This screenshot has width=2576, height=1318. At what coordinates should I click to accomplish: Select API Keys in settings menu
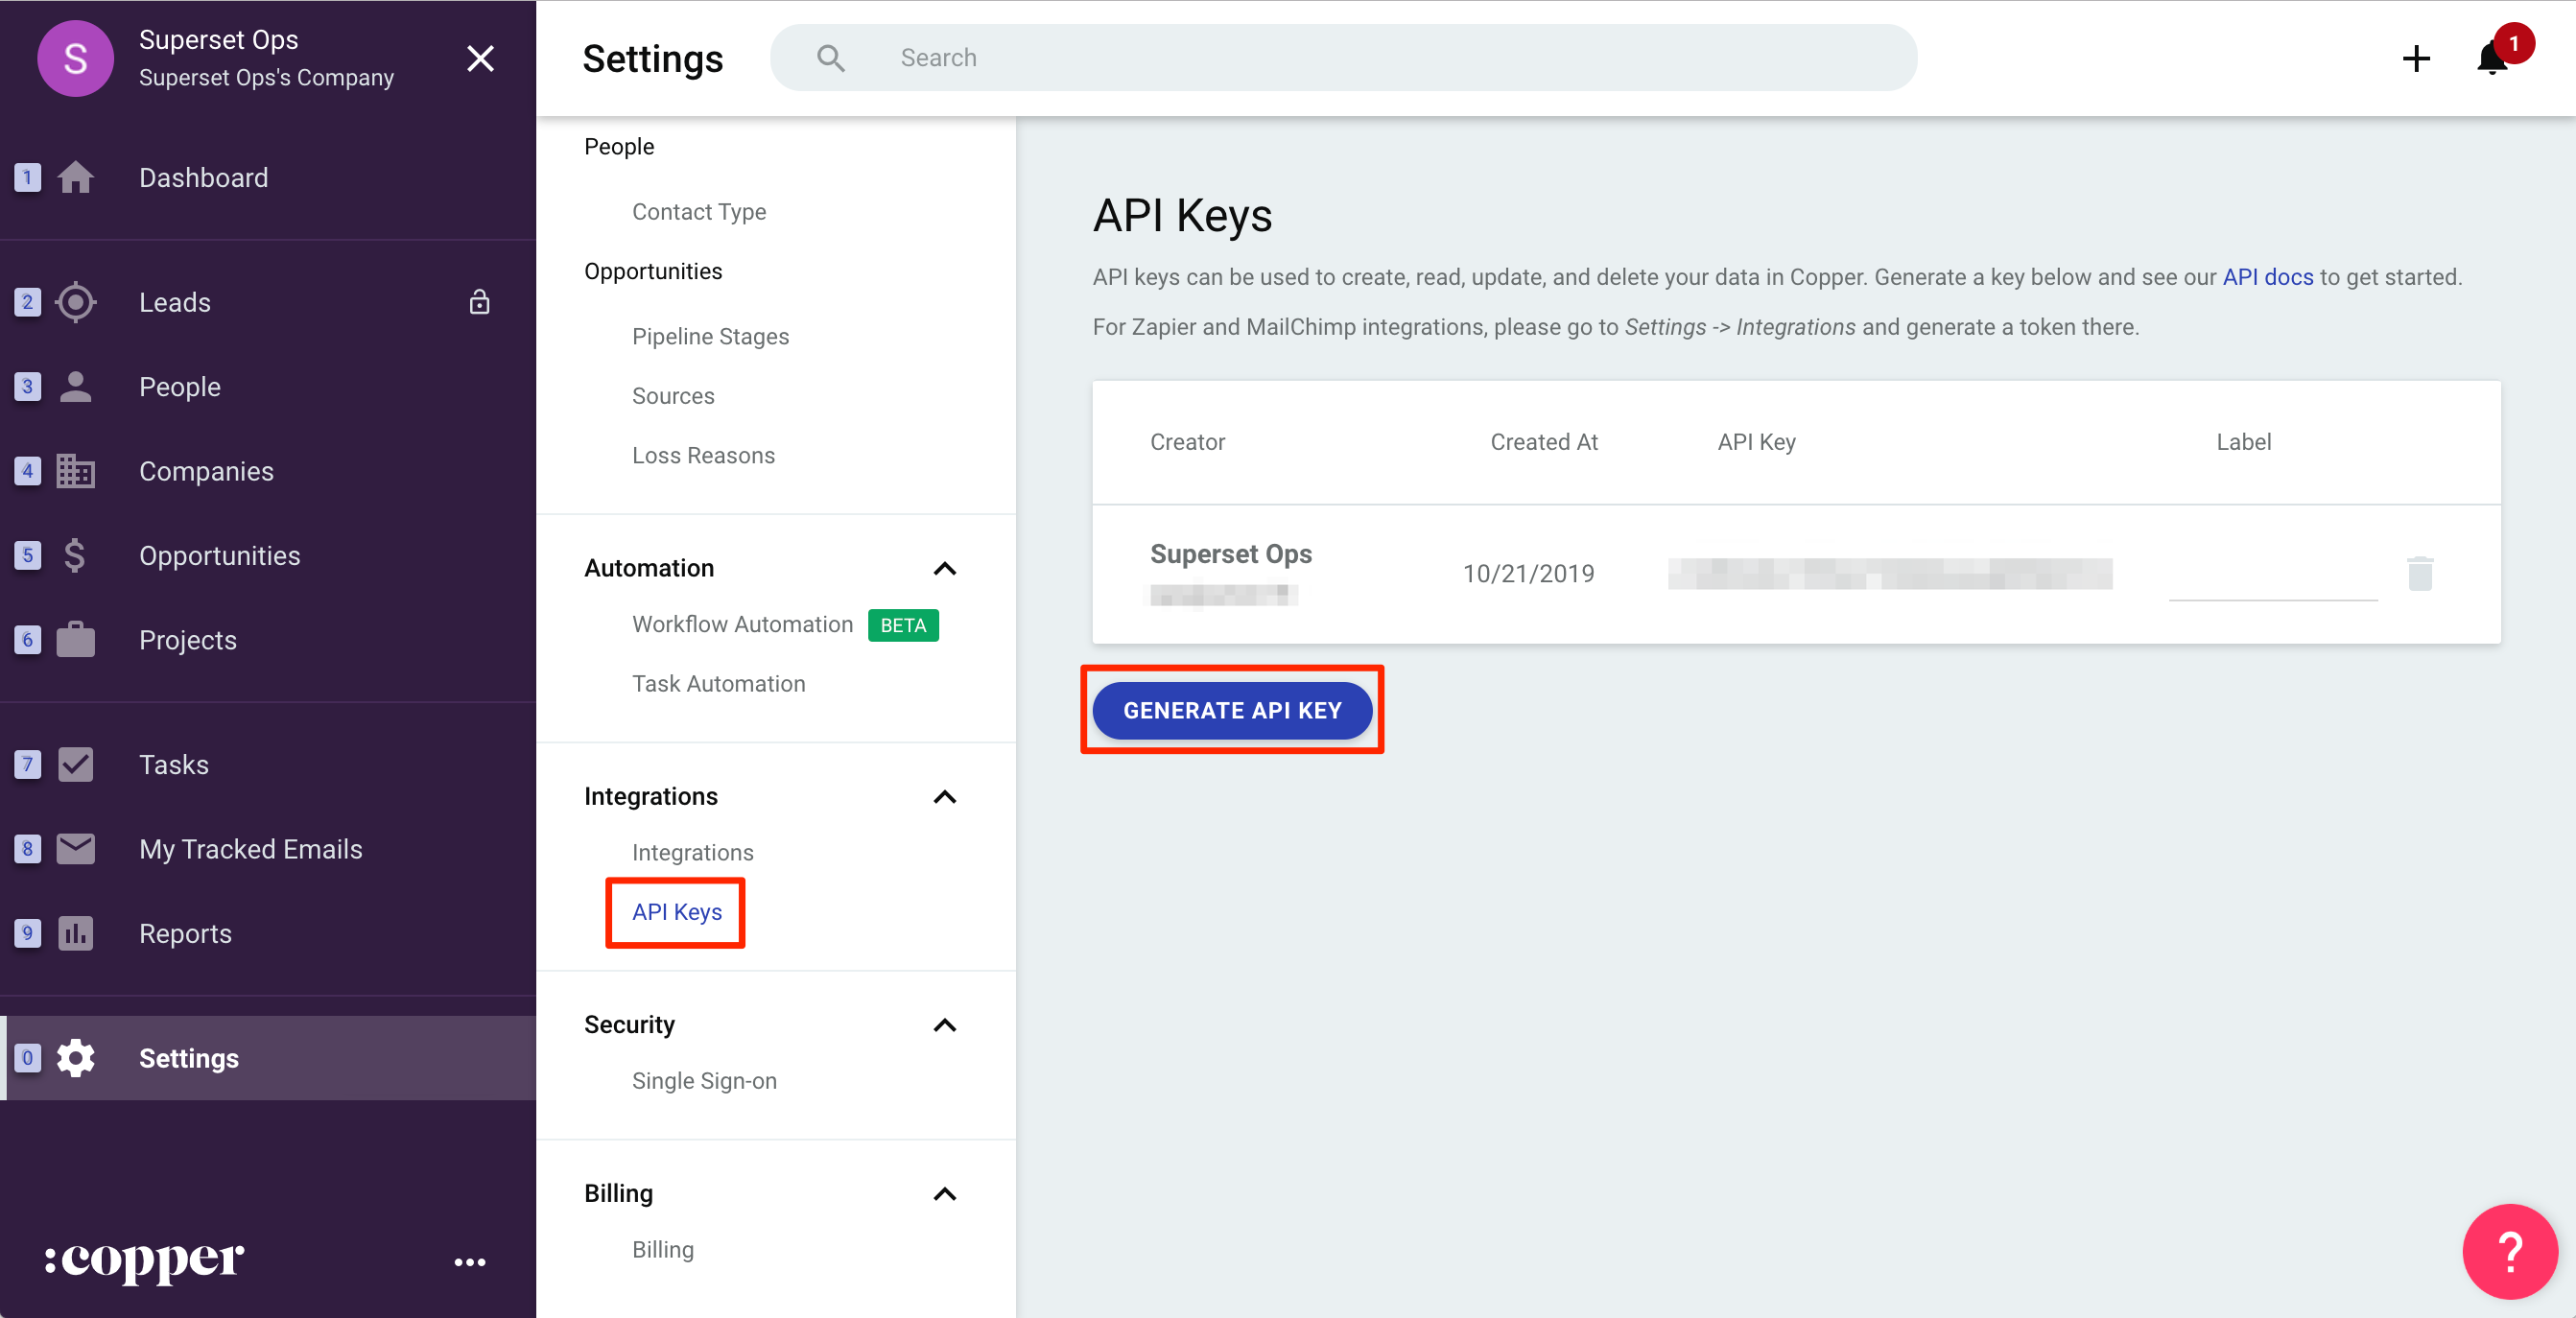[677, 912]
